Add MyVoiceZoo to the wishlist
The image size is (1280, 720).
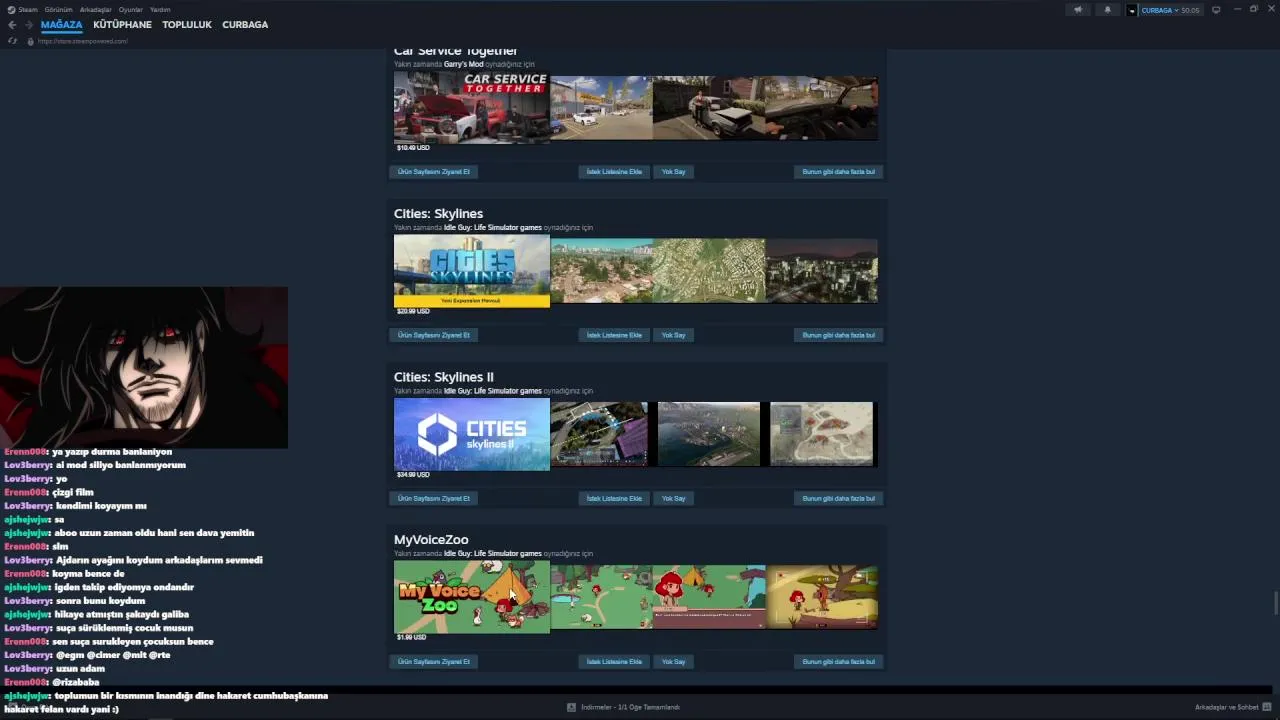click(x=614, y=661)
